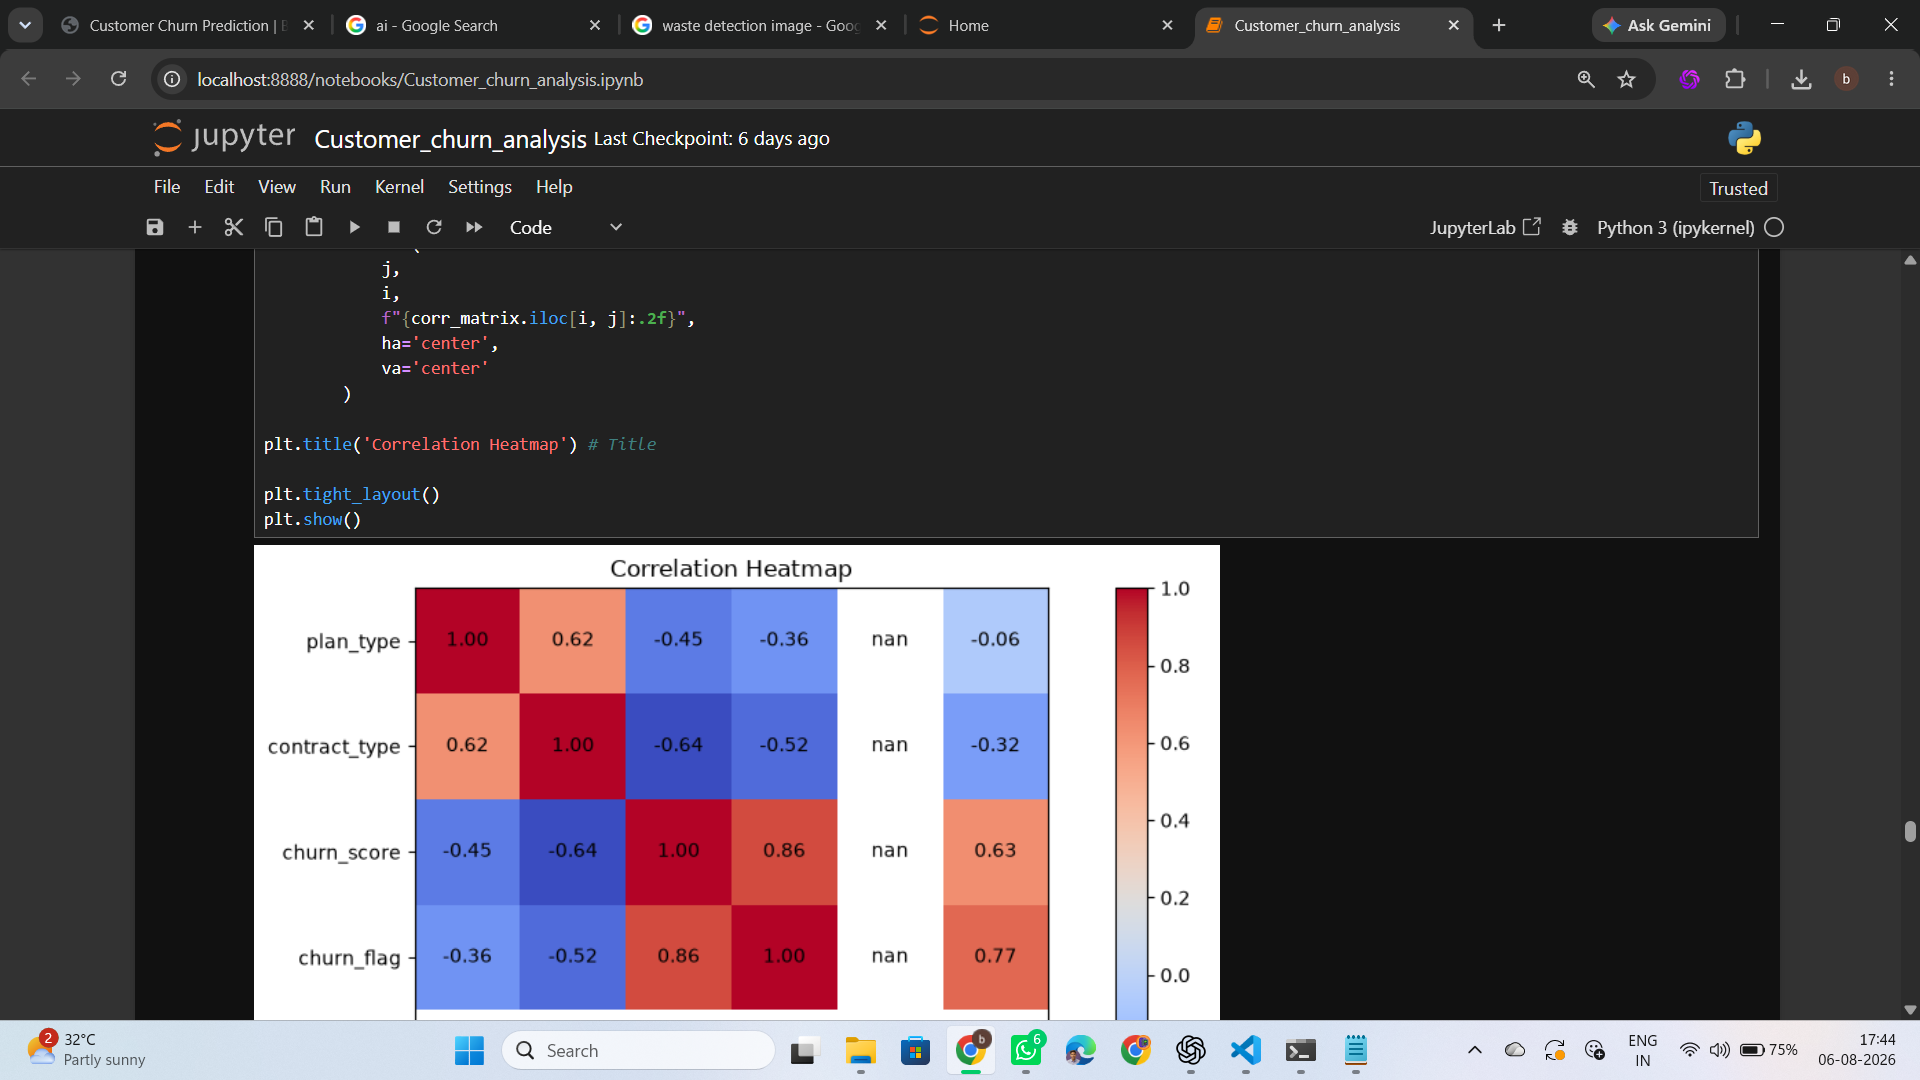Paste cell using the clipboard icon

coord(314,228)
